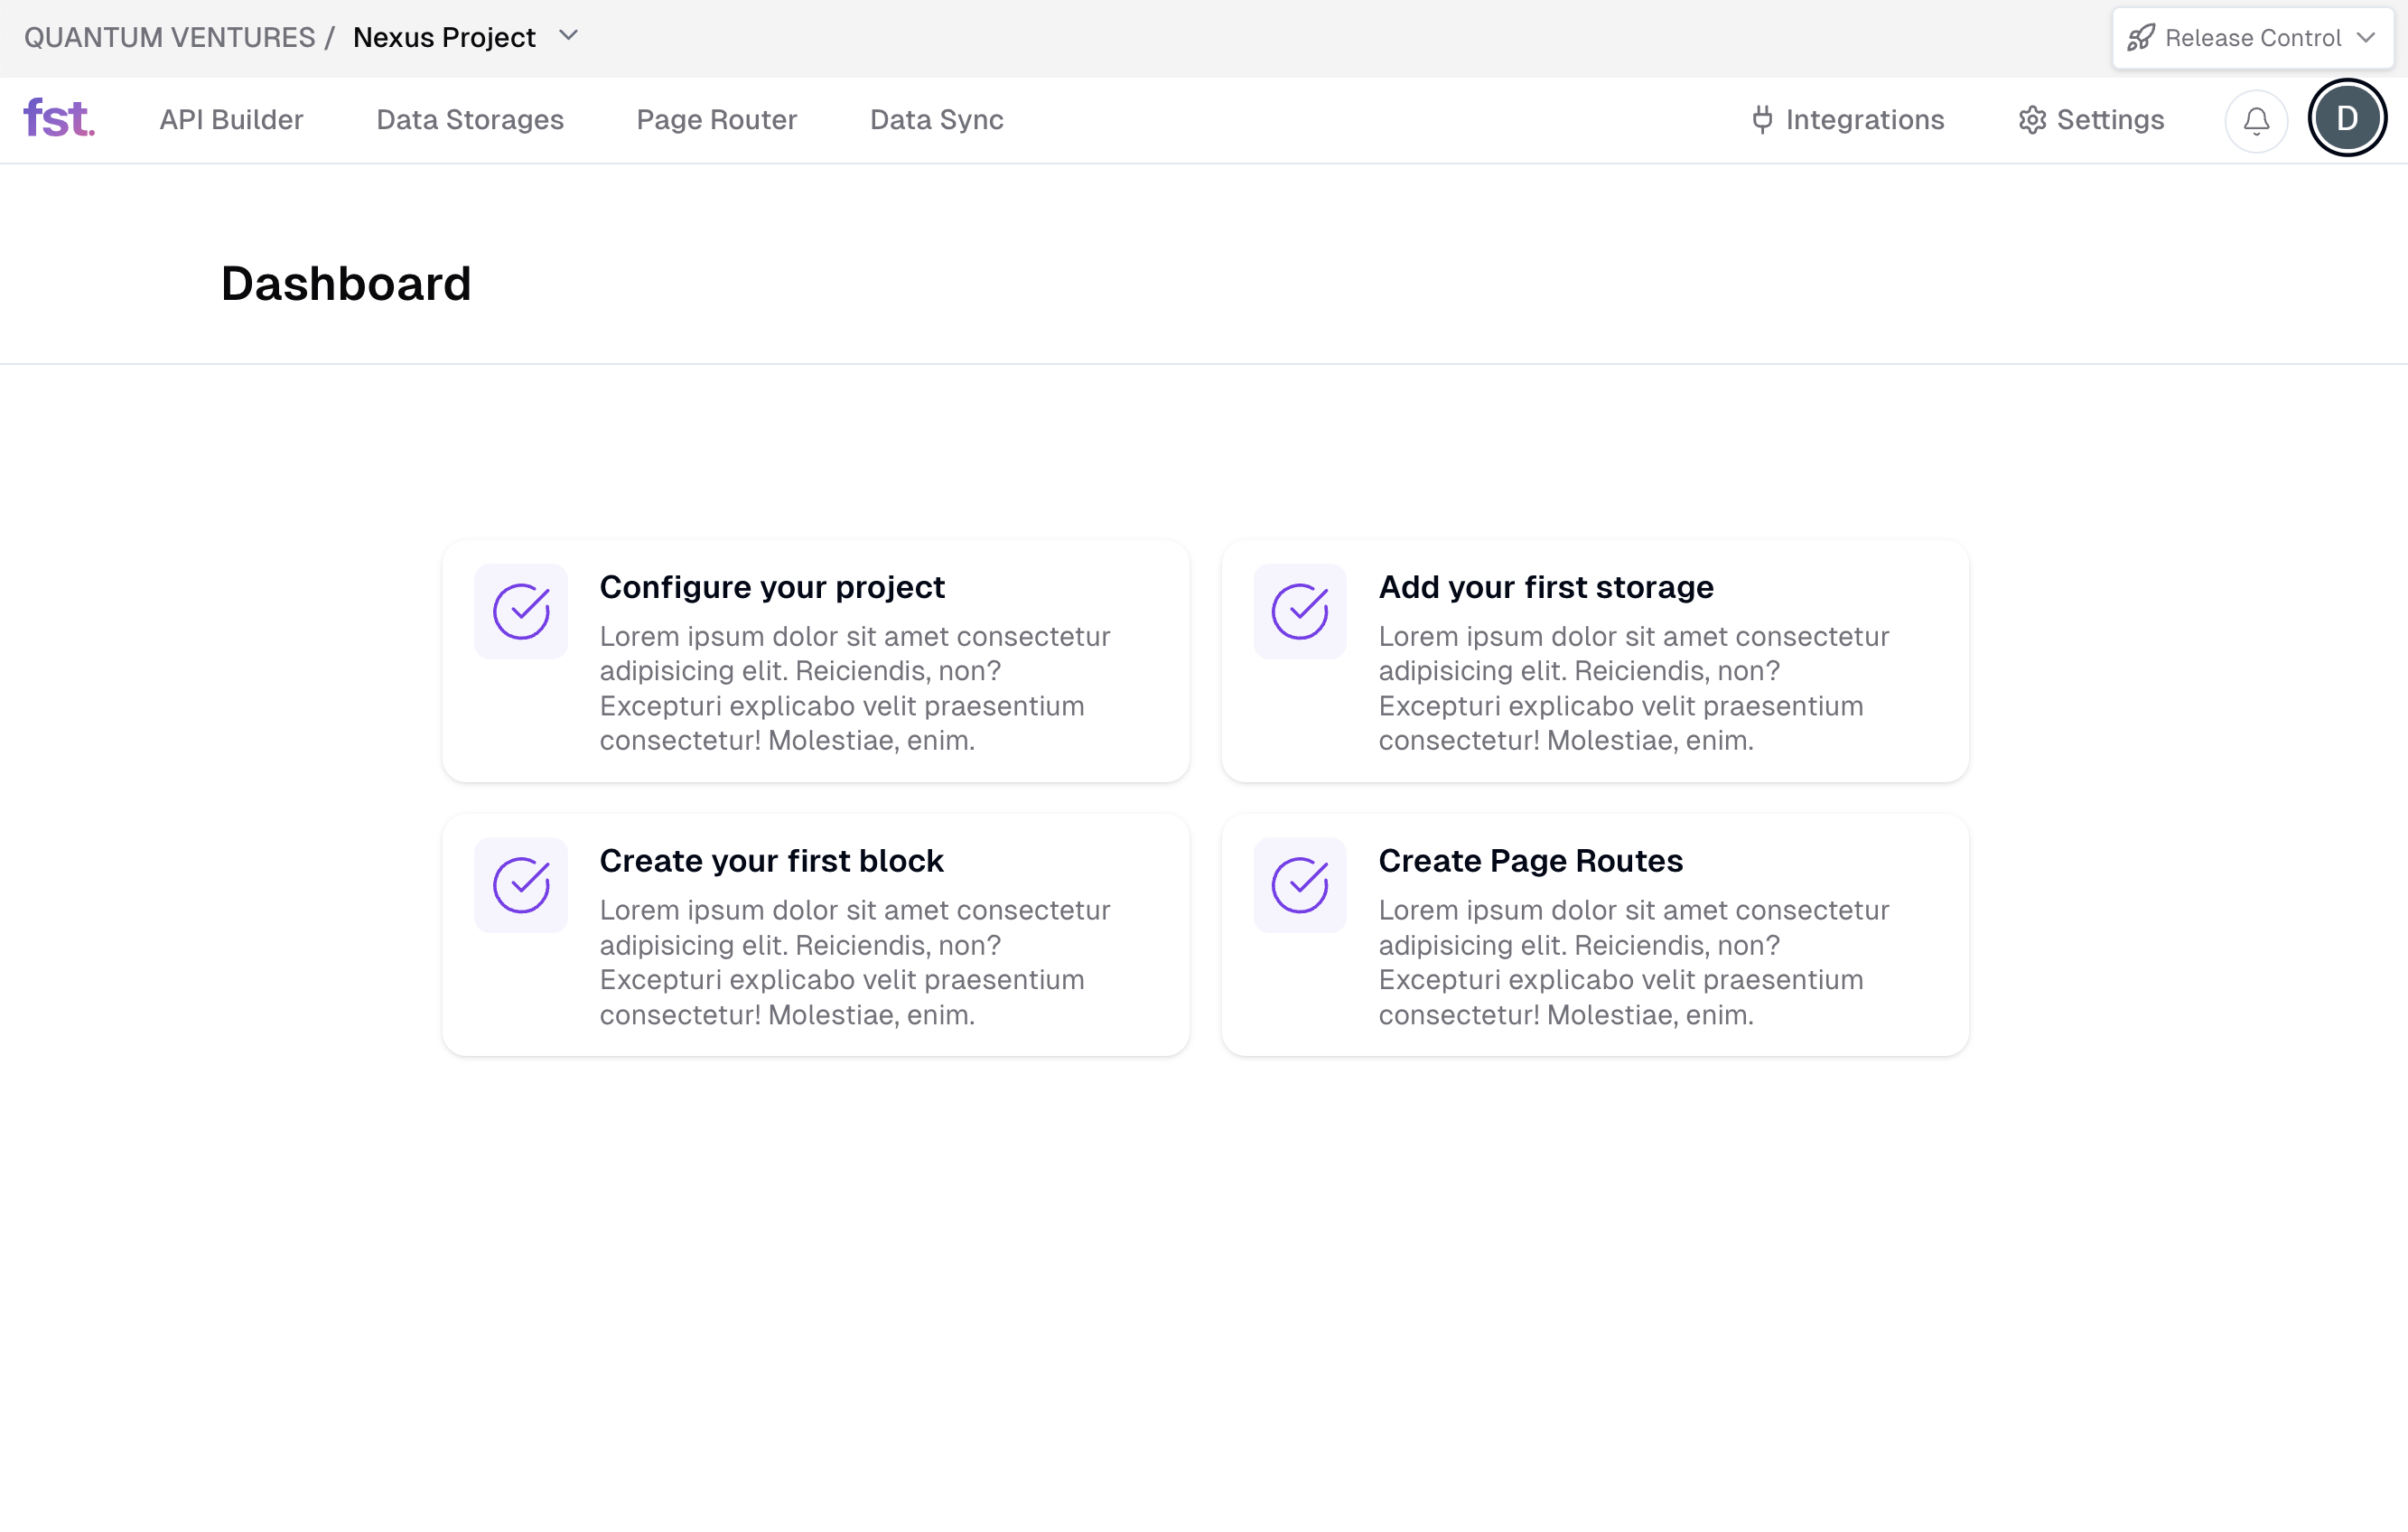Open the project switcher next to QUANTUM VENTURES
This screenshot has width=2408, height=1532.
coord(568,36)
